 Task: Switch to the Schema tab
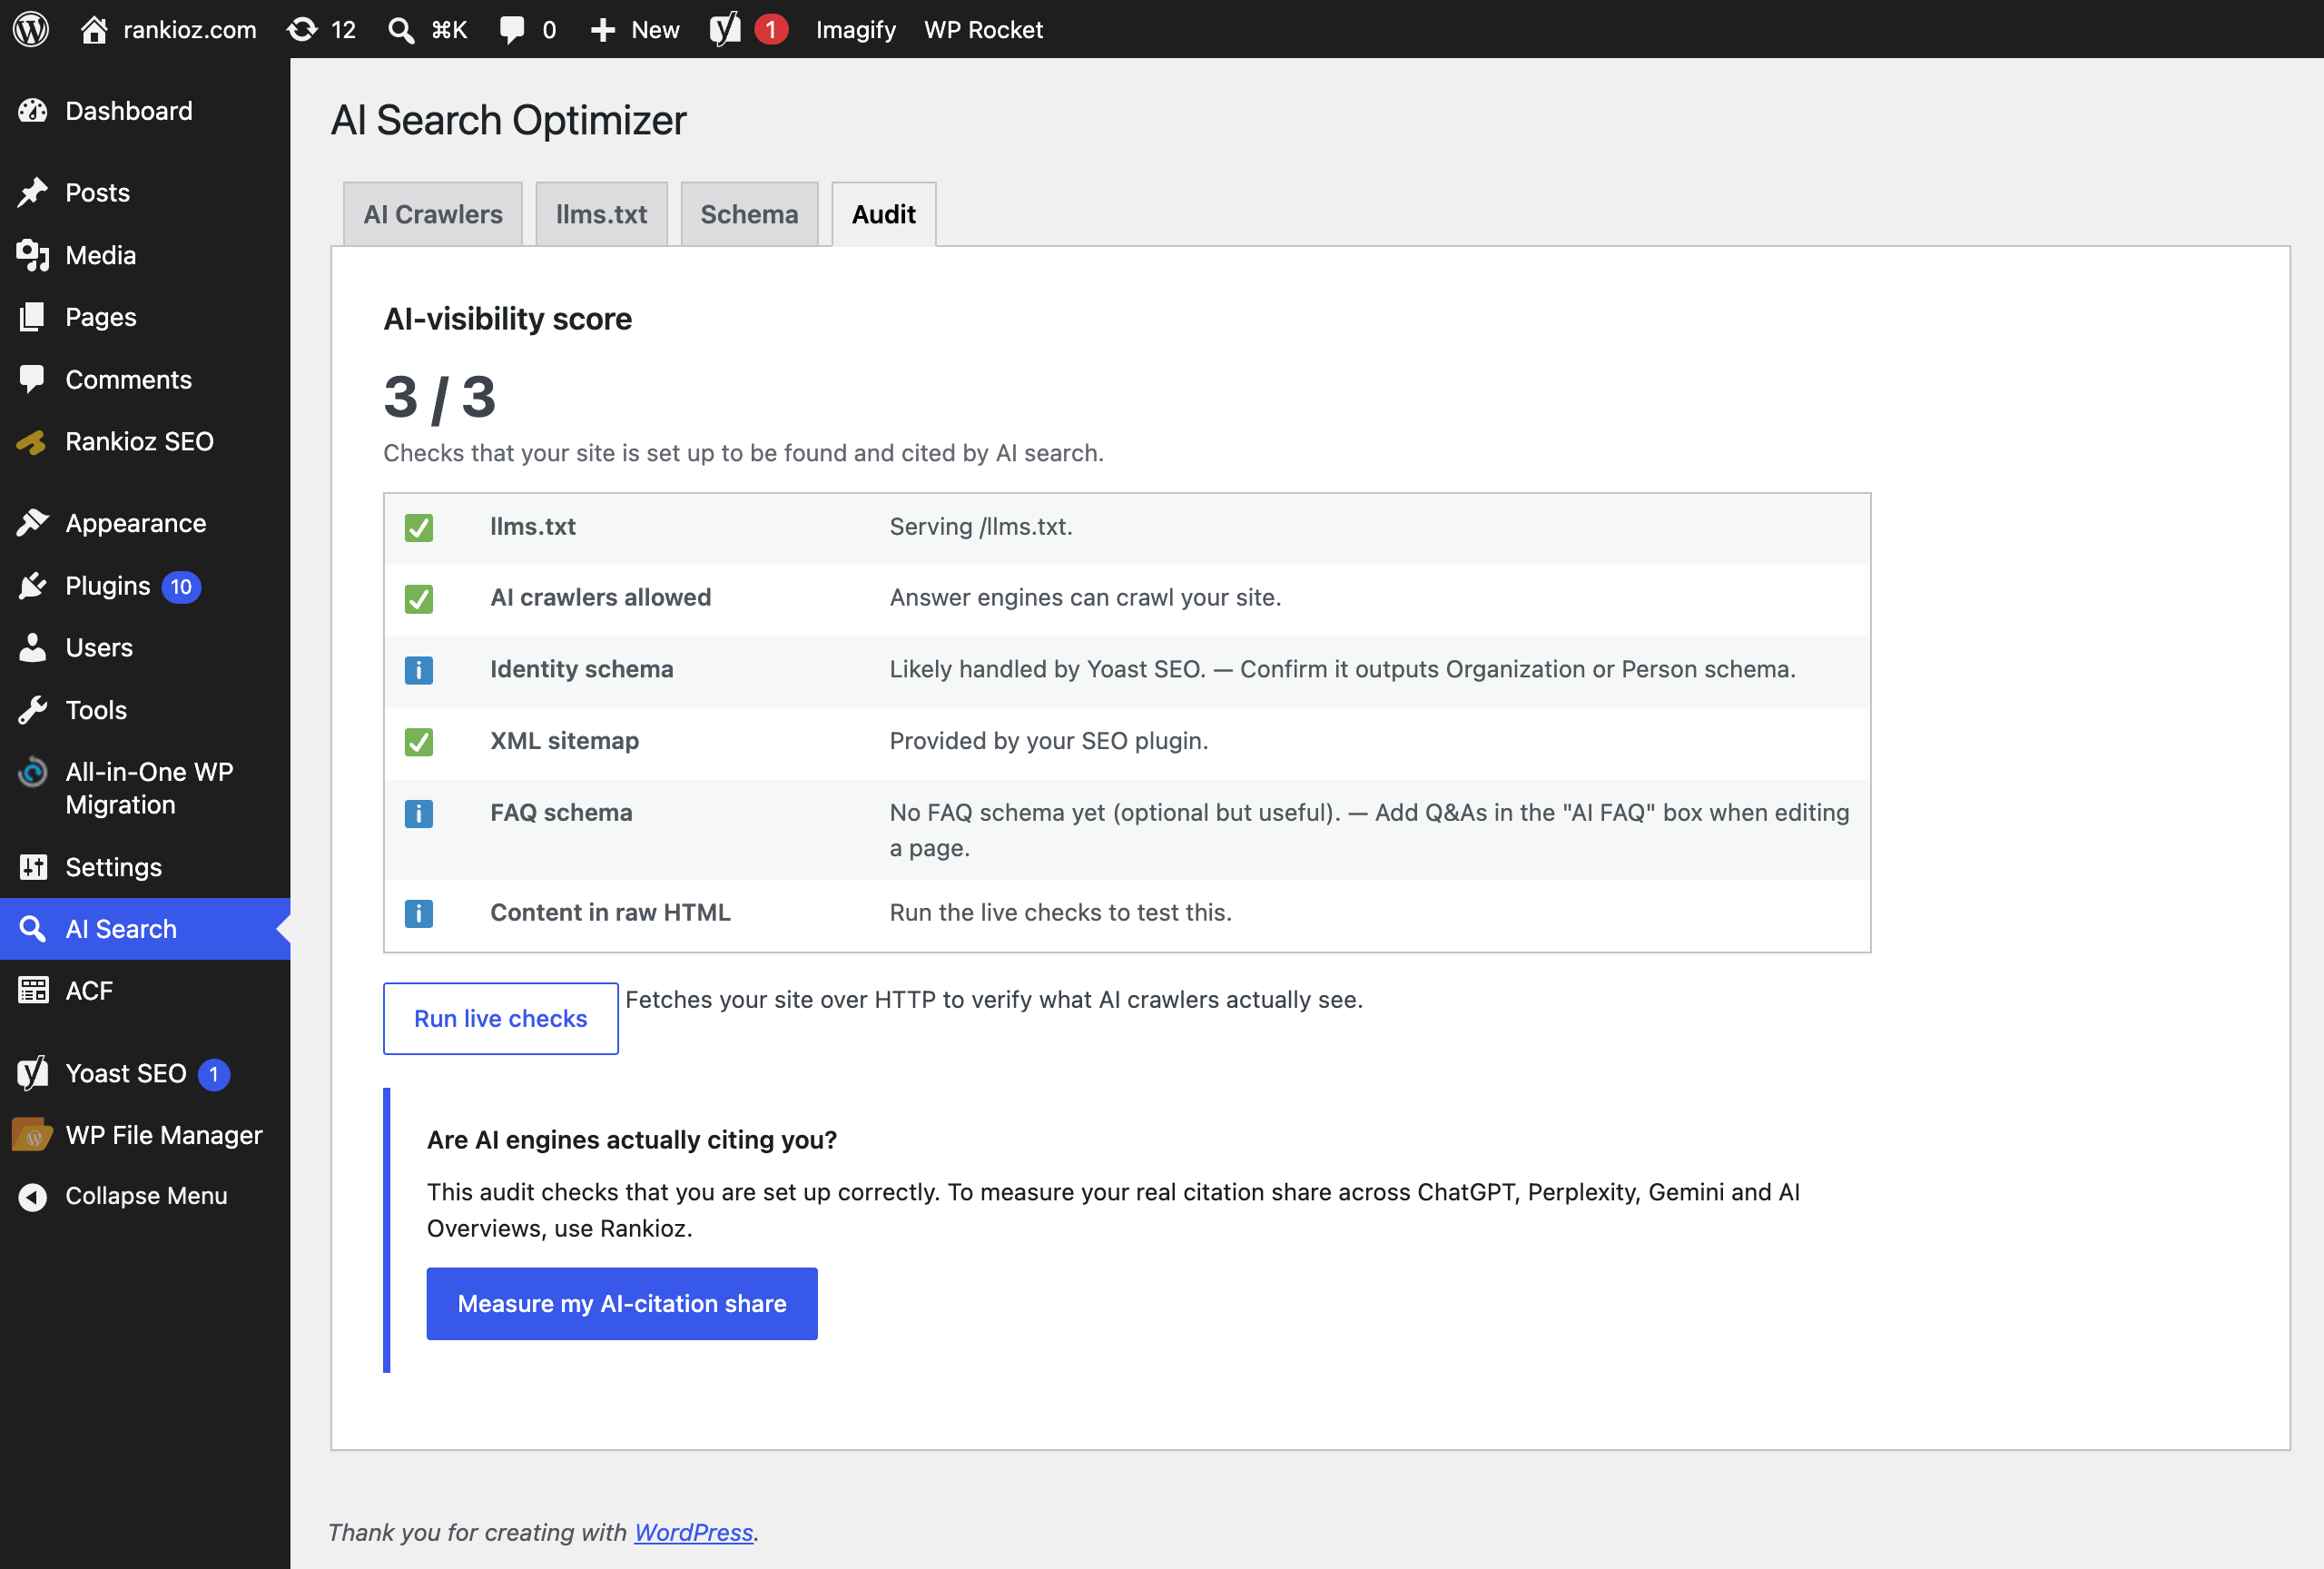point(749,214)
